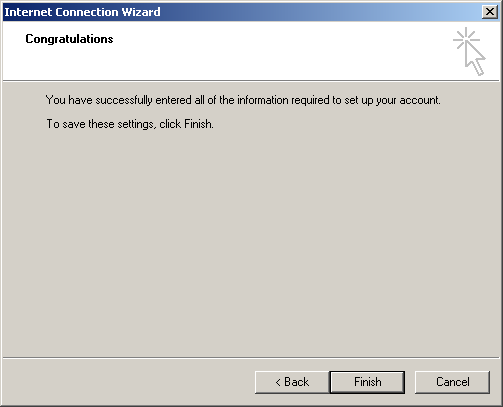Viewport: 503px width, 407px height.
Task: Cancel the Internet Connection Wizard
Action: 452,382
